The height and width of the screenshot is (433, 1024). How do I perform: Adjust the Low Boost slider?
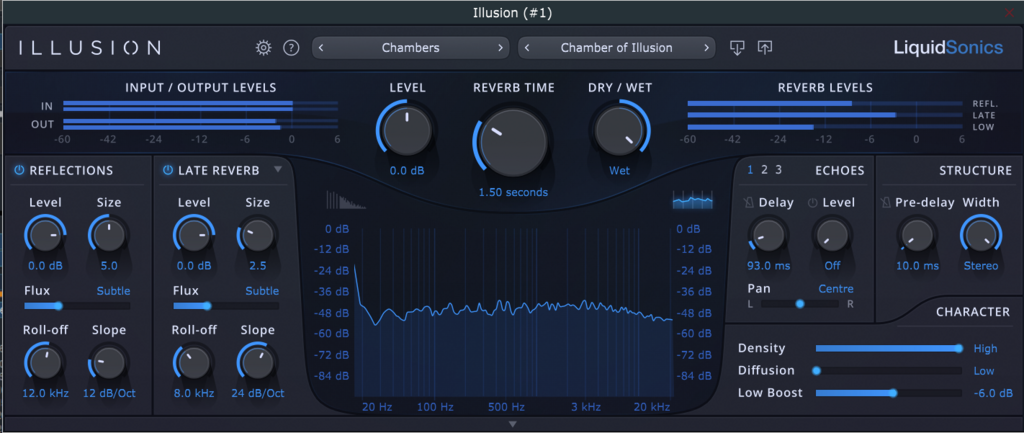(889, 393)
